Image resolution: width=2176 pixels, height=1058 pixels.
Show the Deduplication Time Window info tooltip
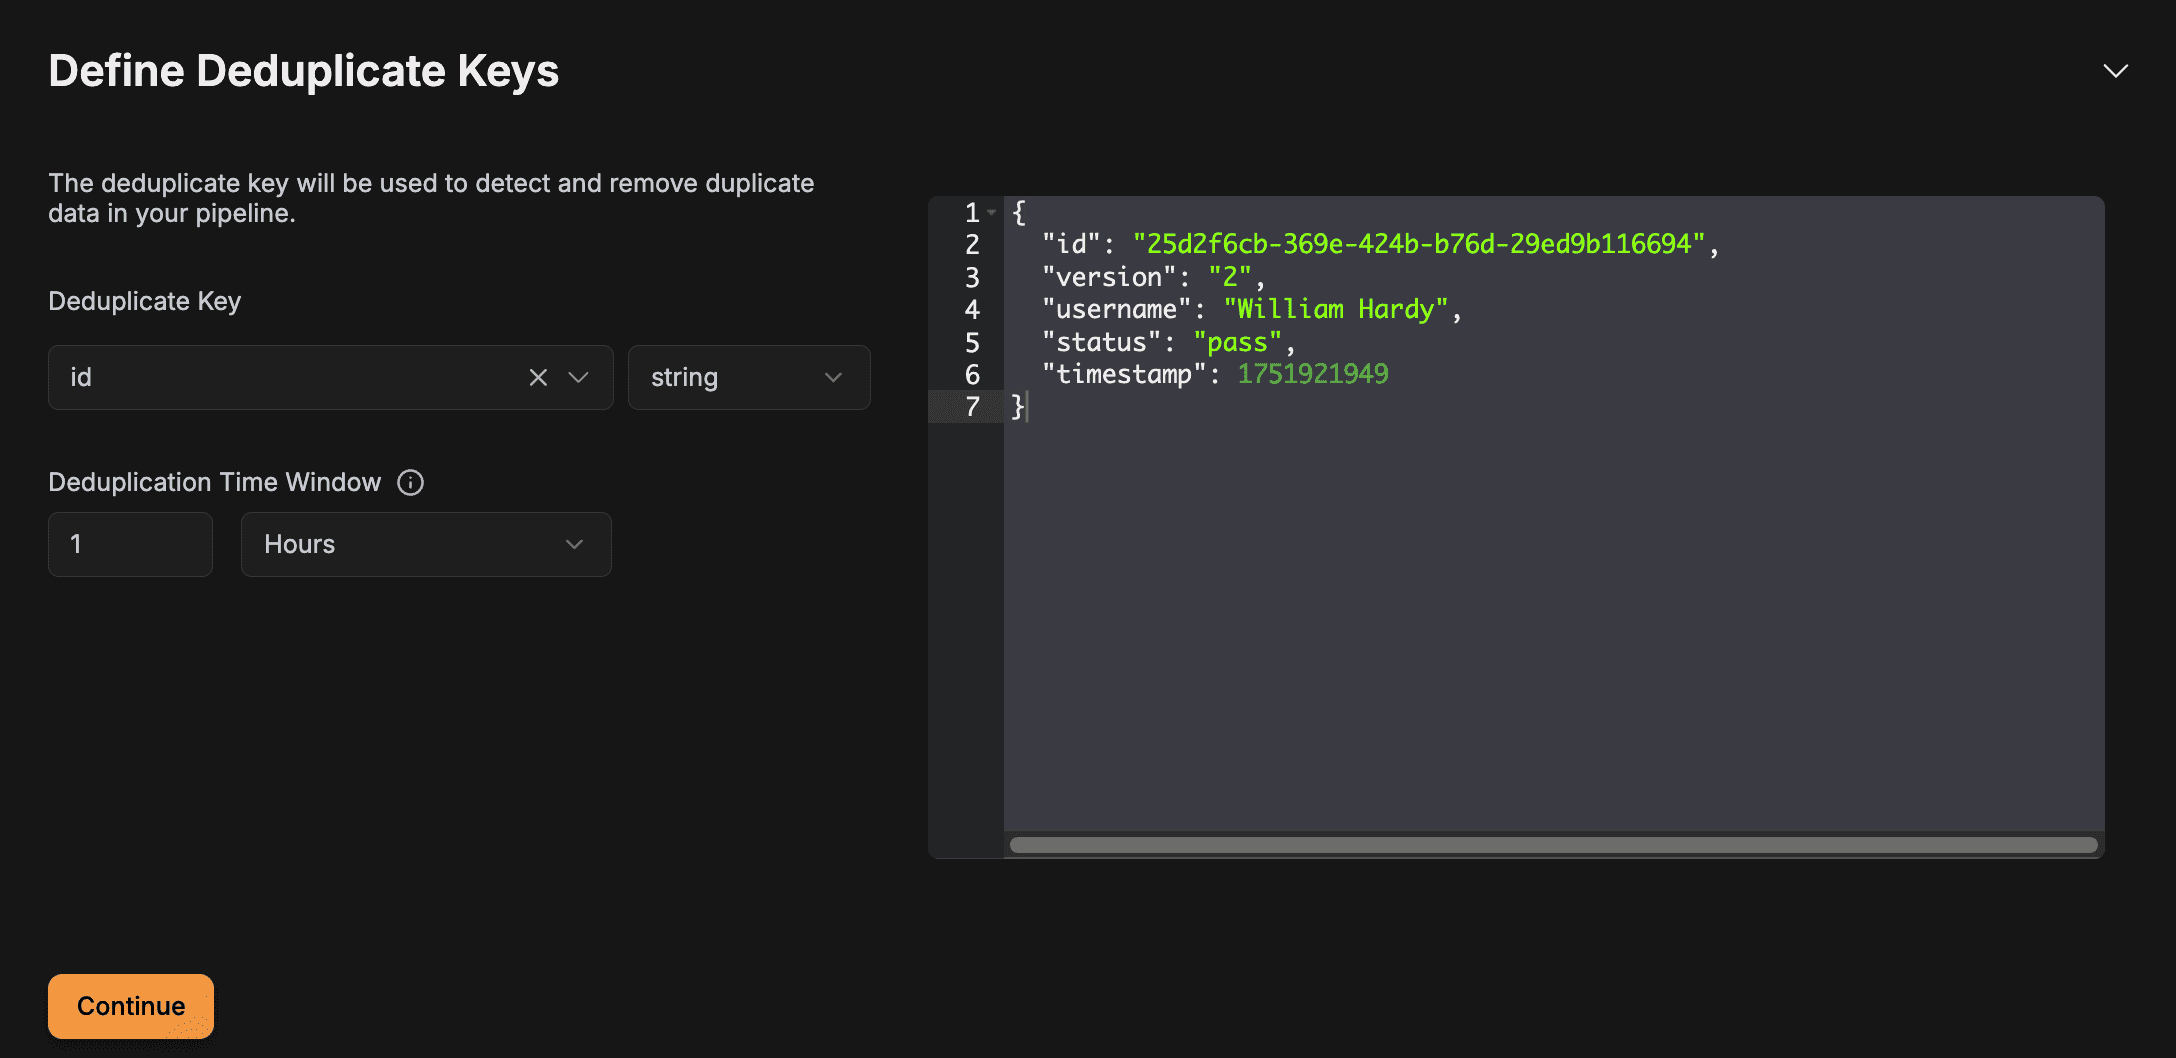(x=410, y=482)
